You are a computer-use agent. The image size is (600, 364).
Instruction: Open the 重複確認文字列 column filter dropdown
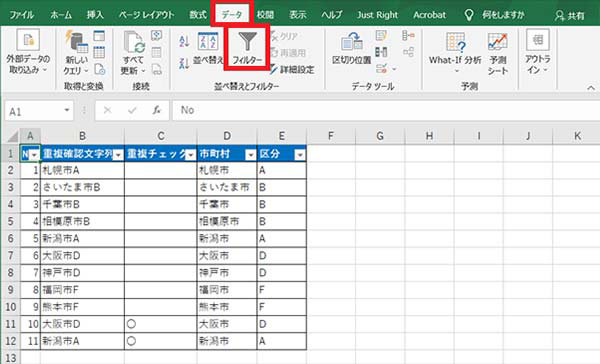coord(118,155)
